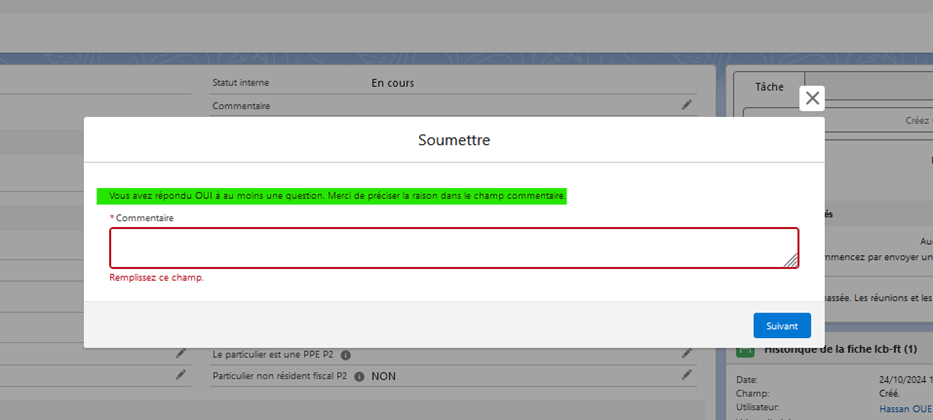Close the Soumettre dialog with the X
The height and width of the screenshot is (420, 933).
click(812, 98)
